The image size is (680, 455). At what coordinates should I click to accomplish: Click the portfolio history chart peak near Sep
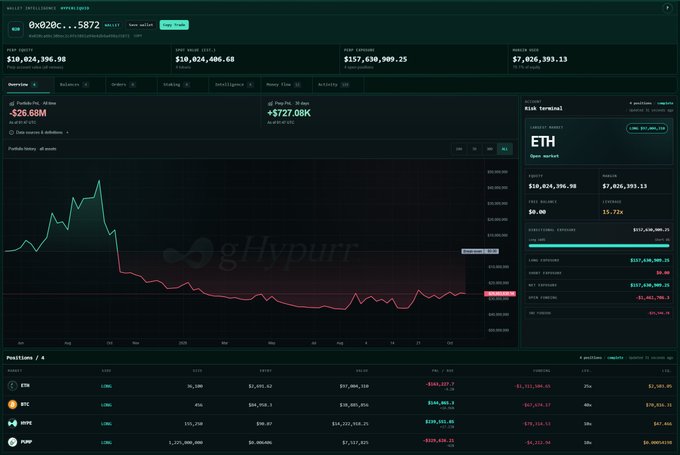point(99,180)
